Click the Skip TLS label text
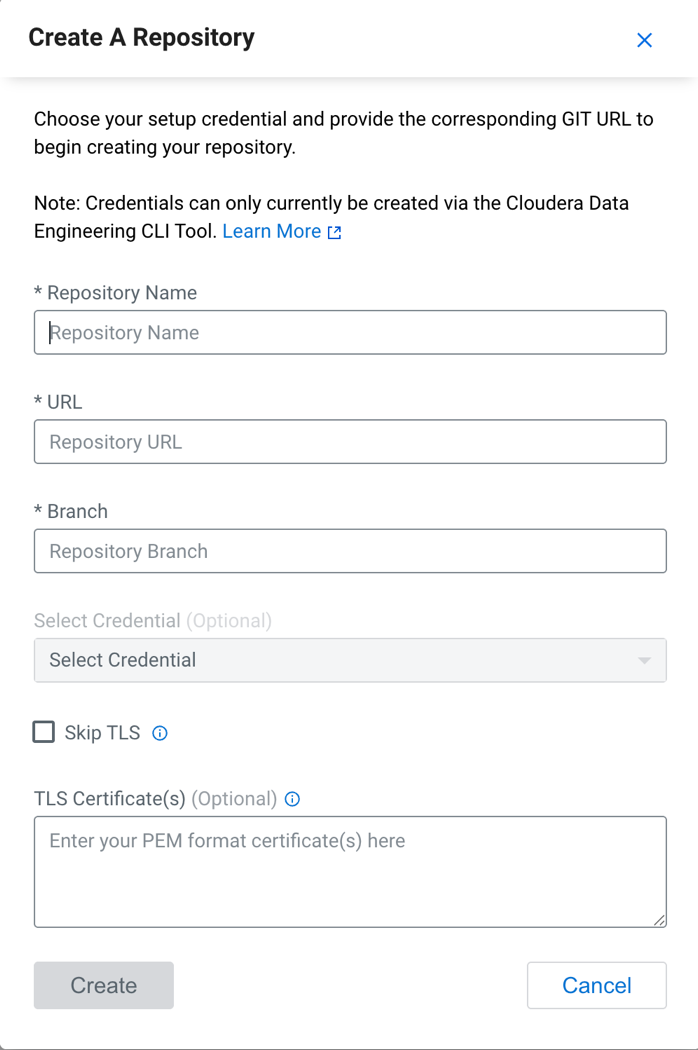Image resolution: width=698 pixels, height=1050 pixels. coord(102,733)
